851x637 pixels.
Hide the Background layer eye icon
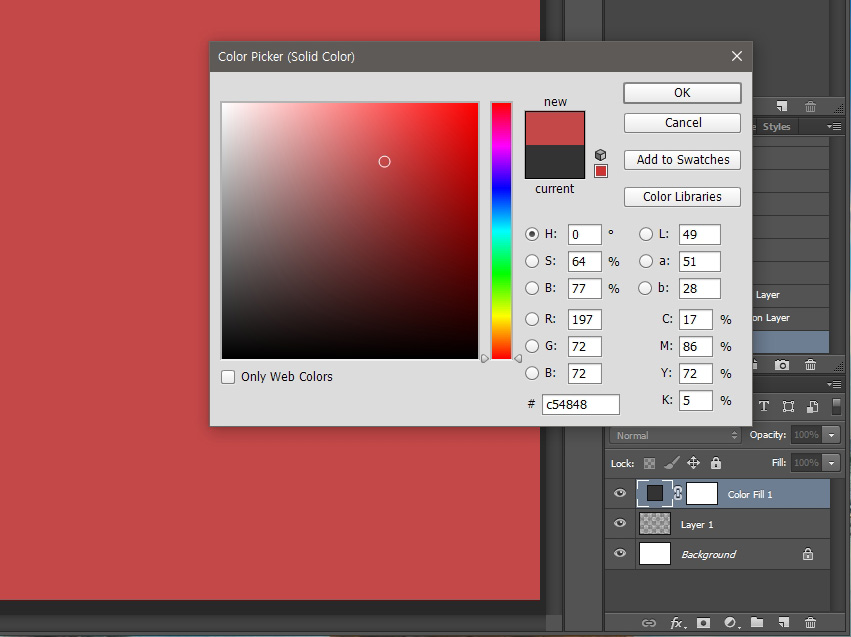pyautogui.click(x=620, y=553)
